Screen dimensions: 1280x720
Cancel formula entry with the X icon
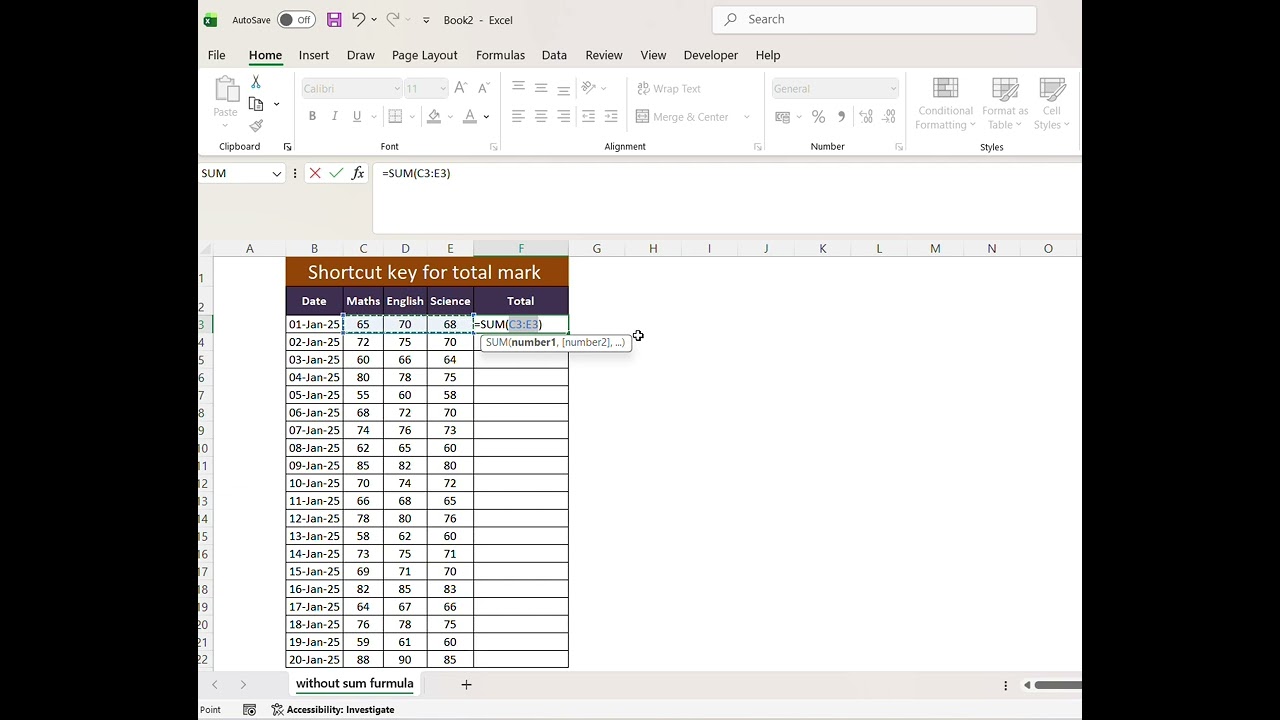click(315, 173)
